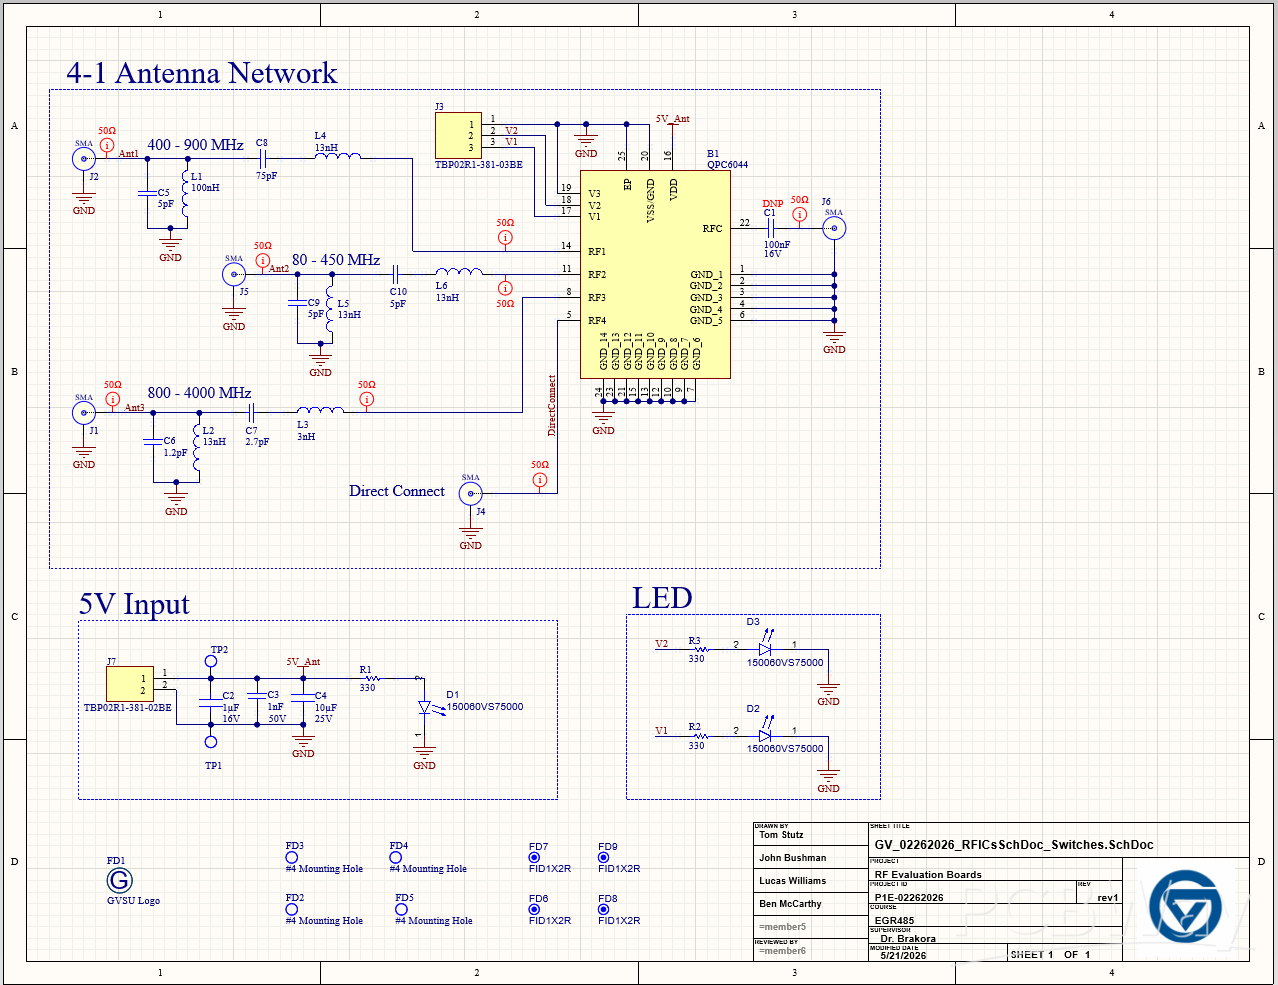
Task: Select the J7 header TBP02R1-381-02BE
Action: point(130,684)
